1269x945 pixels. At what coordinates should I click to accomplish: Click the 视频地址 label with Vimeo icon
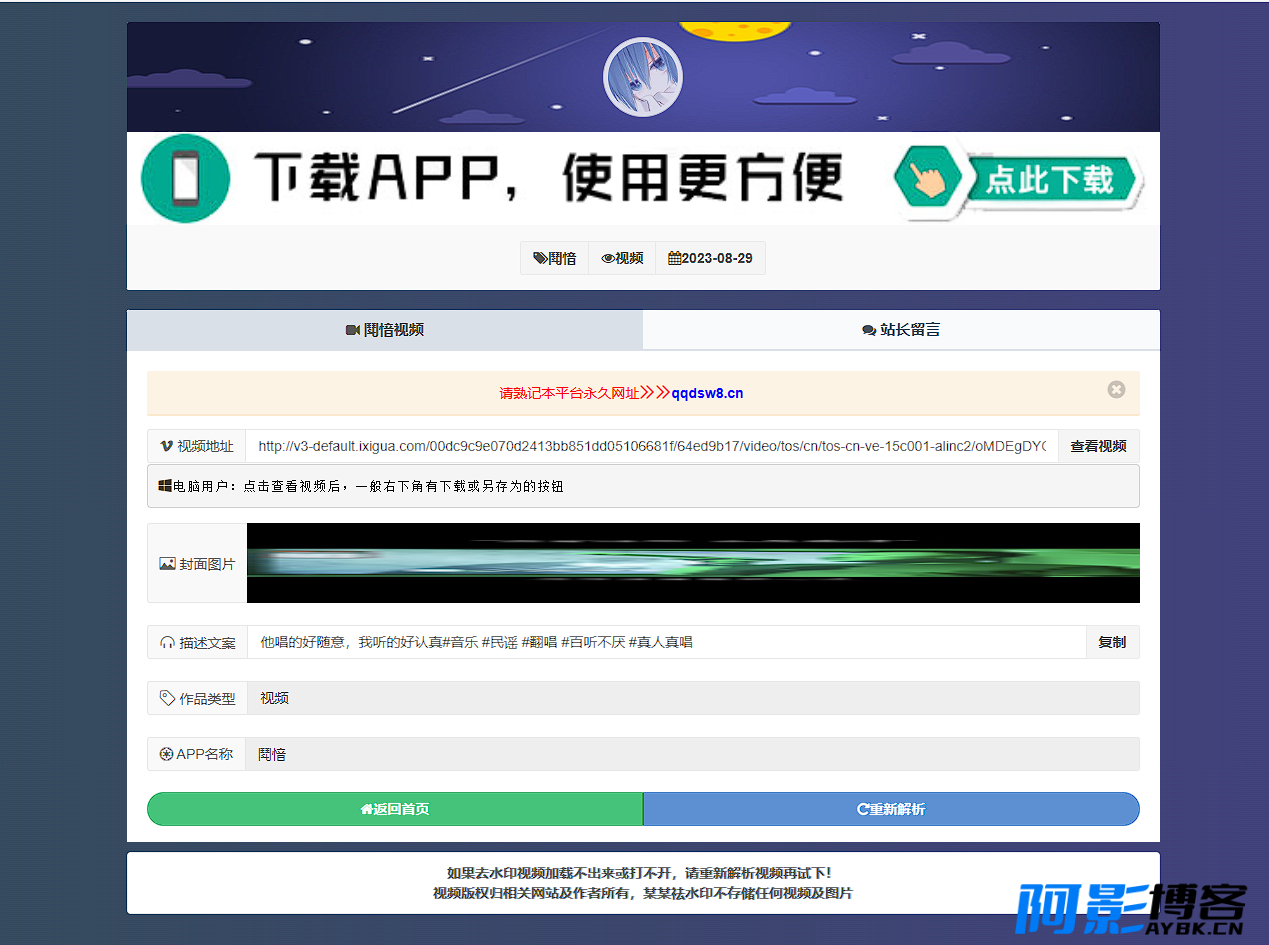click(197, 446)
